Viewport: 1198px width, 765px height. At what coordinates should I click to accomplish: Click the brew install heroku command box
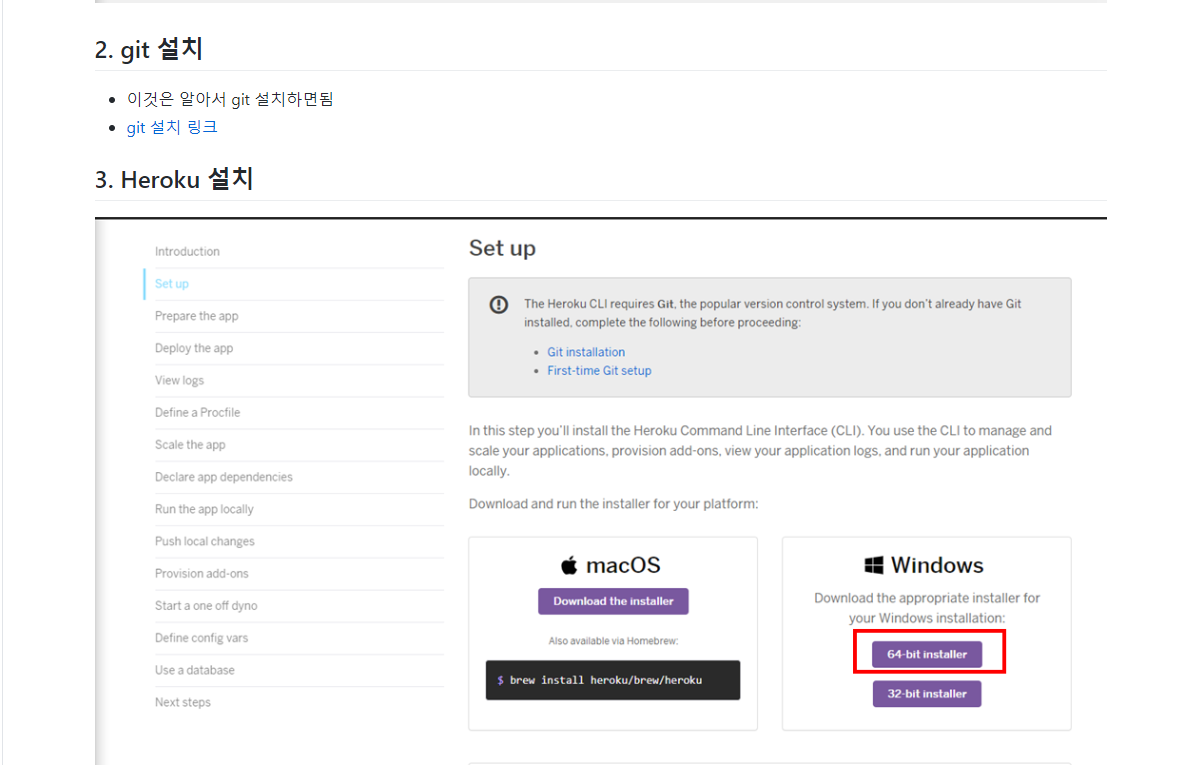tap(613, 680)
